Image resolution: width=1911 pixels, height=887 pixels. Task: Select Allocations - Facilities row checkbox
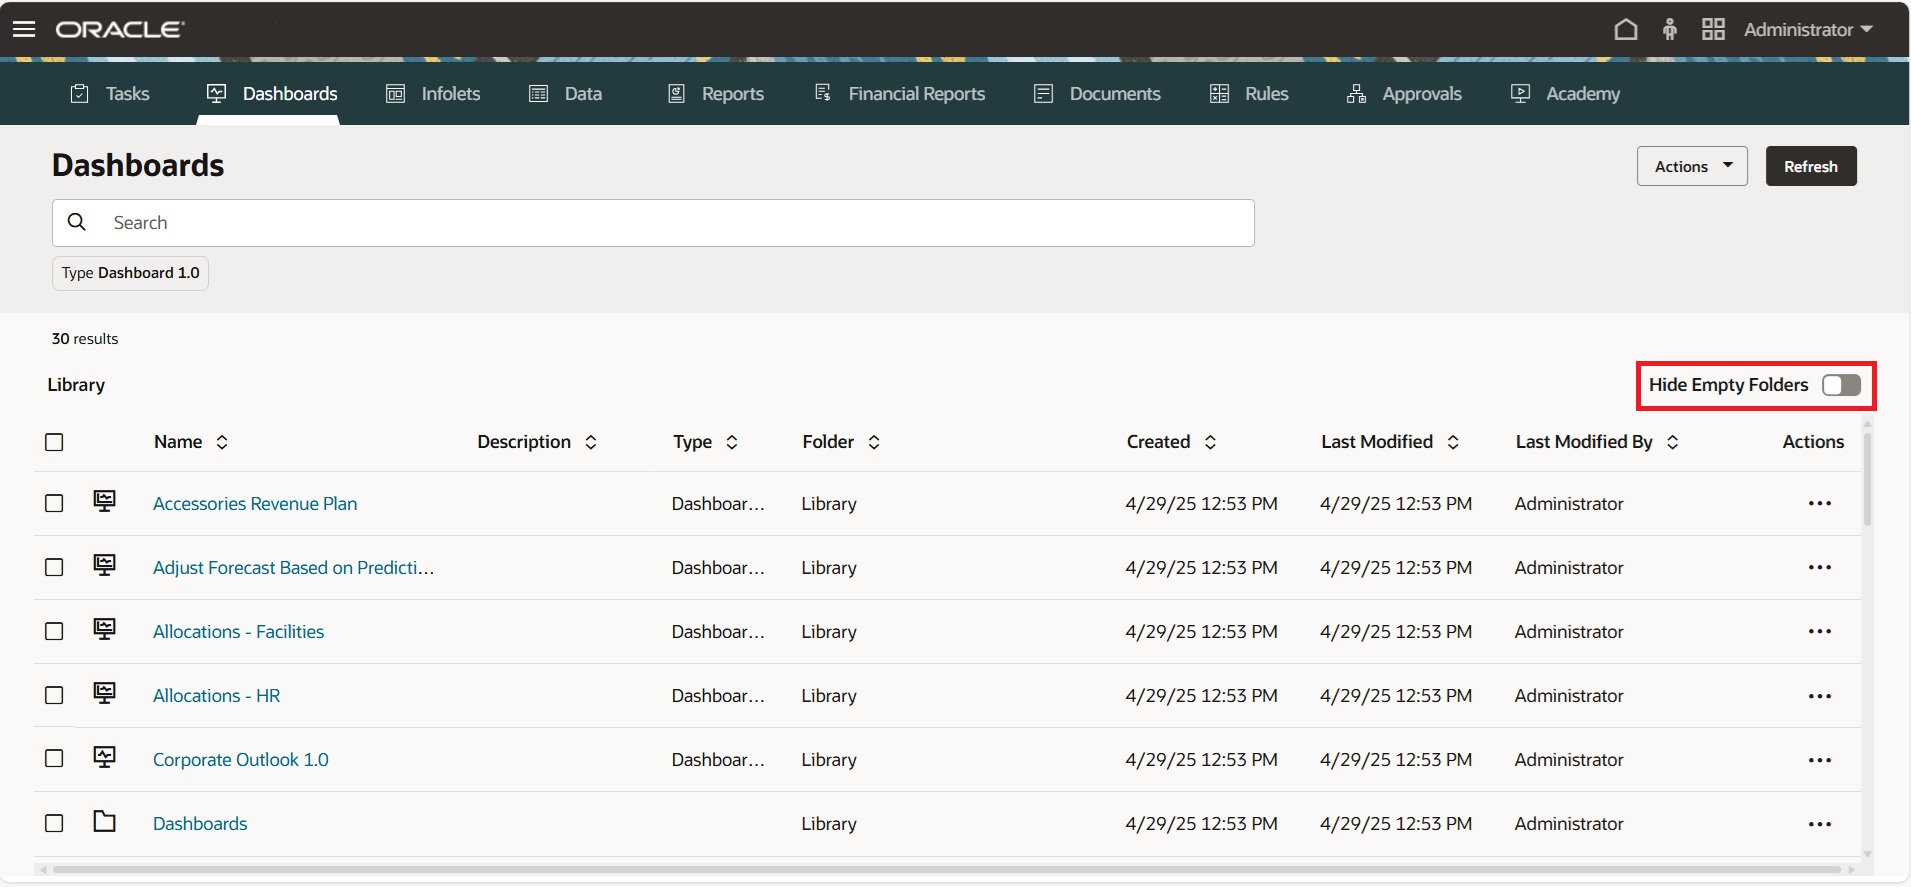[x=54, y=631]
